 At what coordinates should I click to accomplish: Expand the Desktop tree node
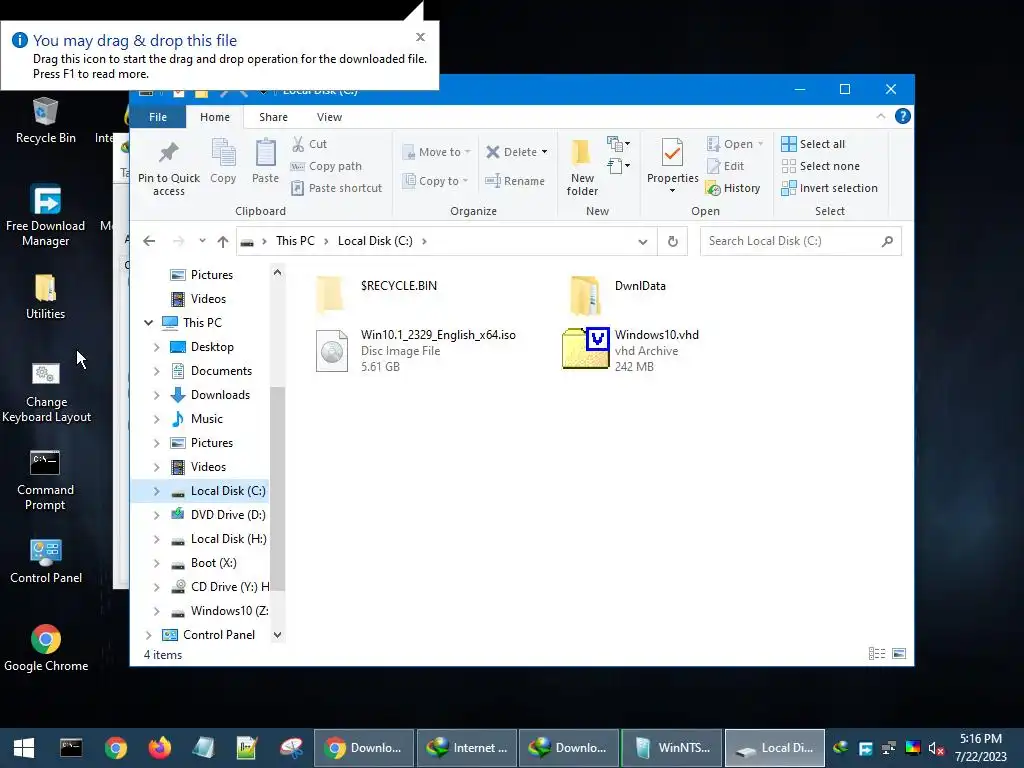point(157,347)
